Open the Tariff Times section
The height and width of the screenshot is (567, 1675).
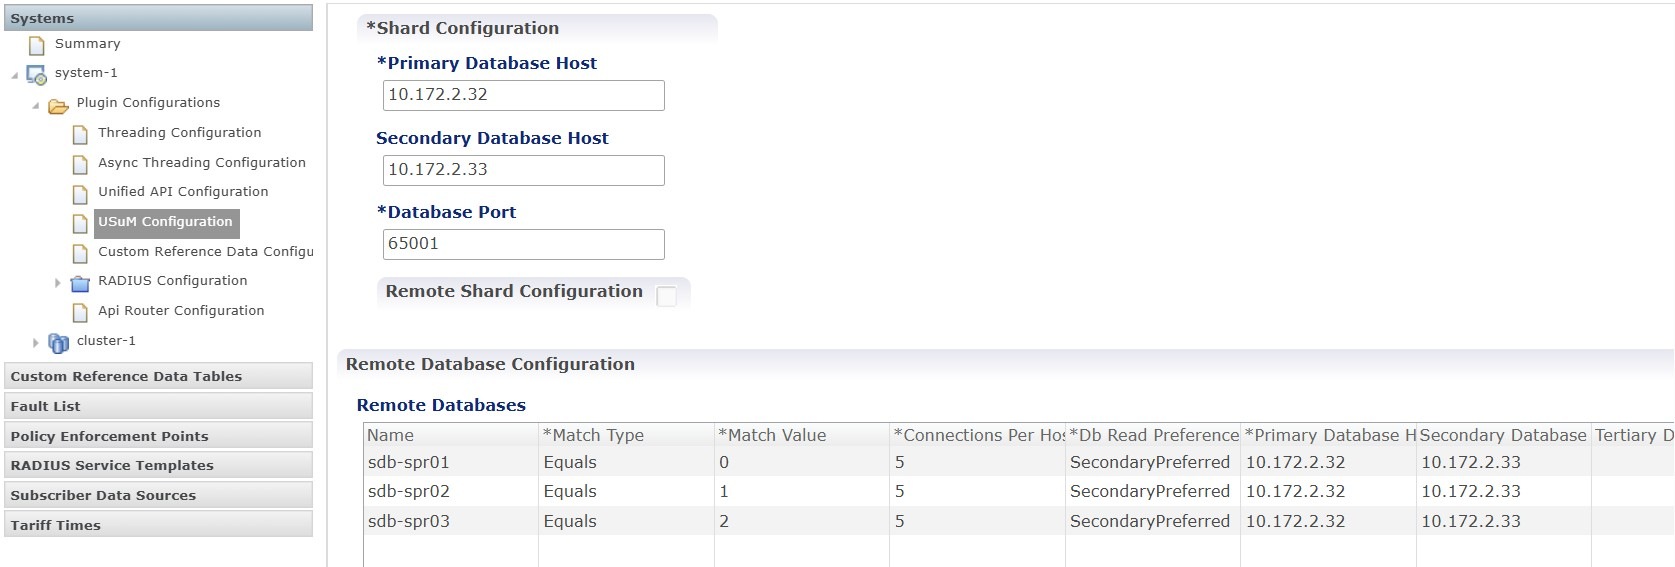[158, 525]
